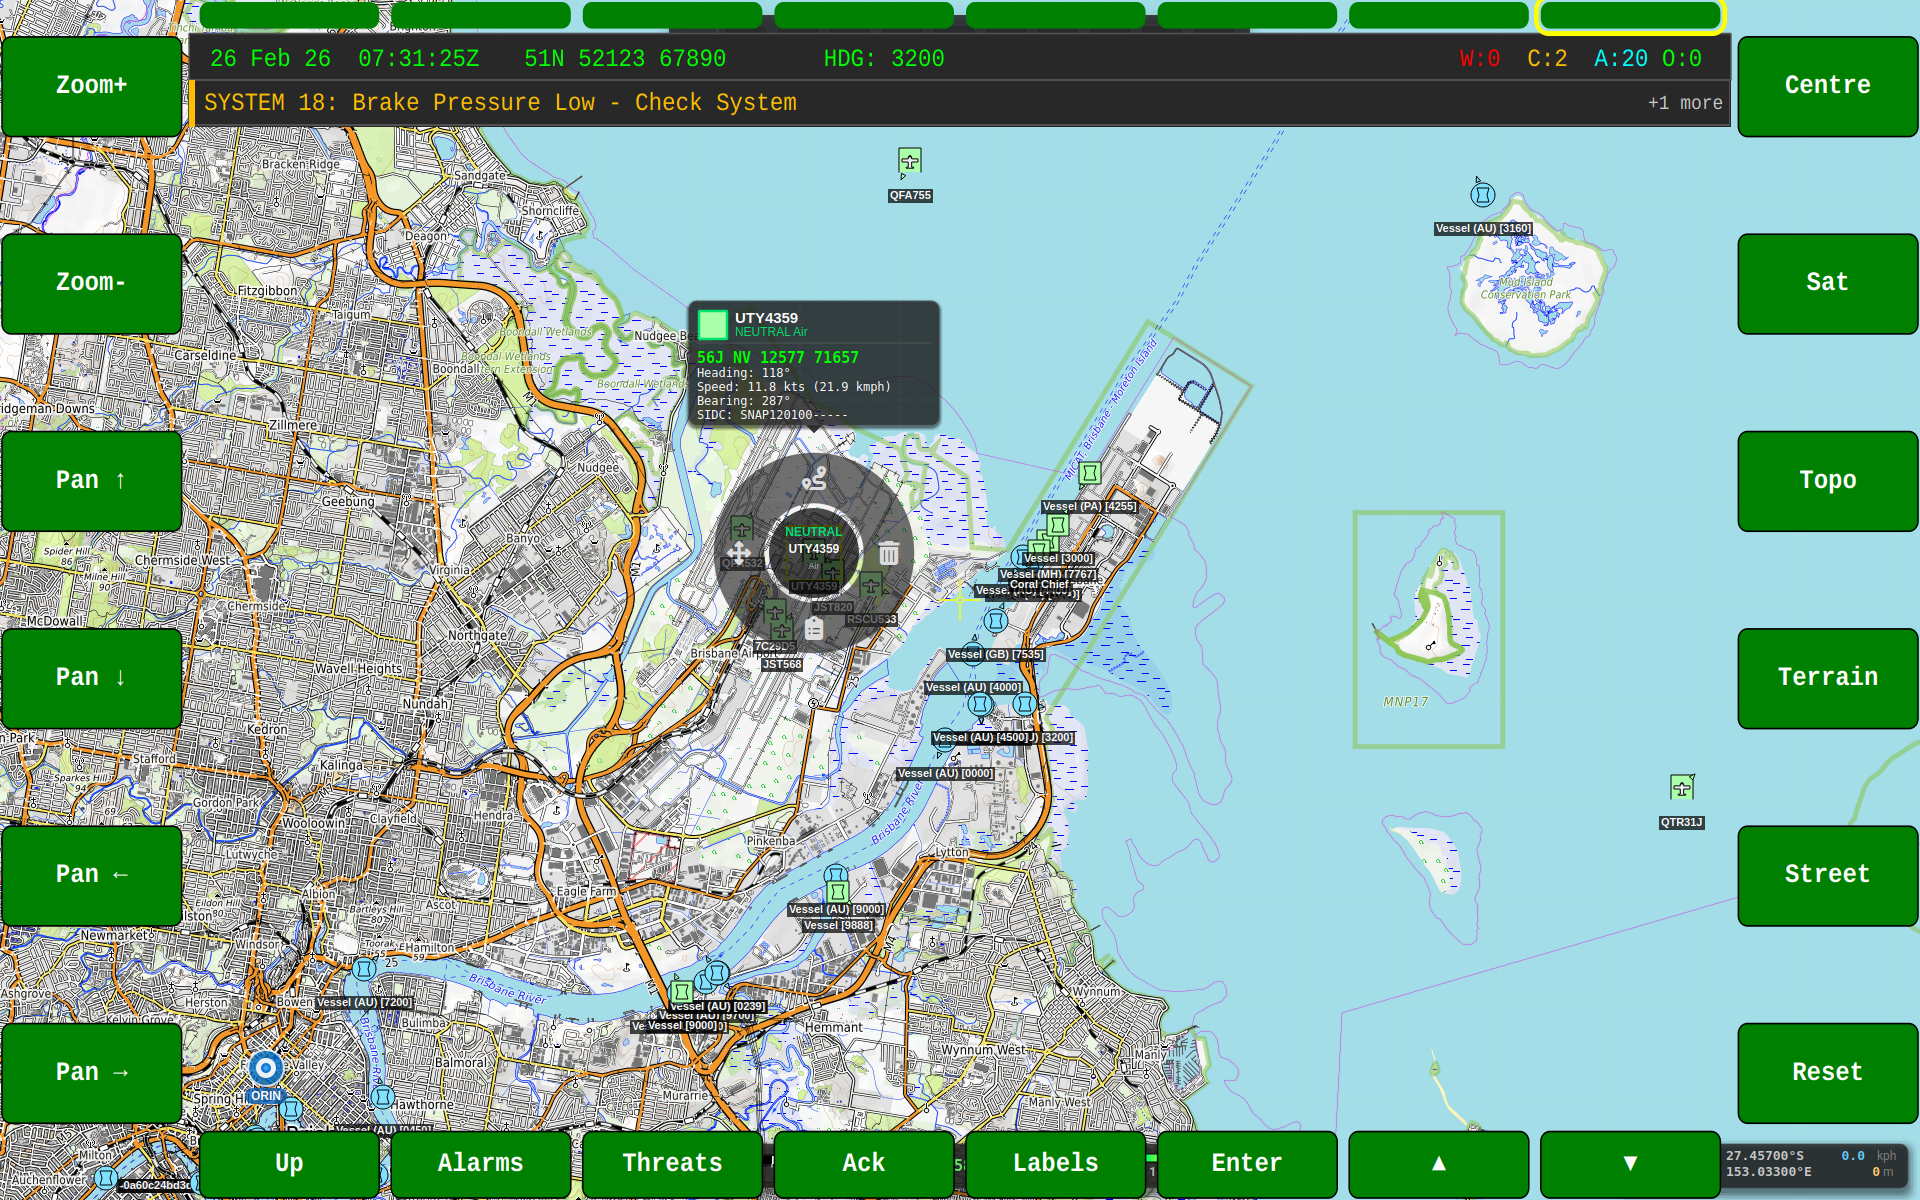The image size is (1920, 1200).
Task: Open the Threats menu at the bottom
Action: point(671,1163)
